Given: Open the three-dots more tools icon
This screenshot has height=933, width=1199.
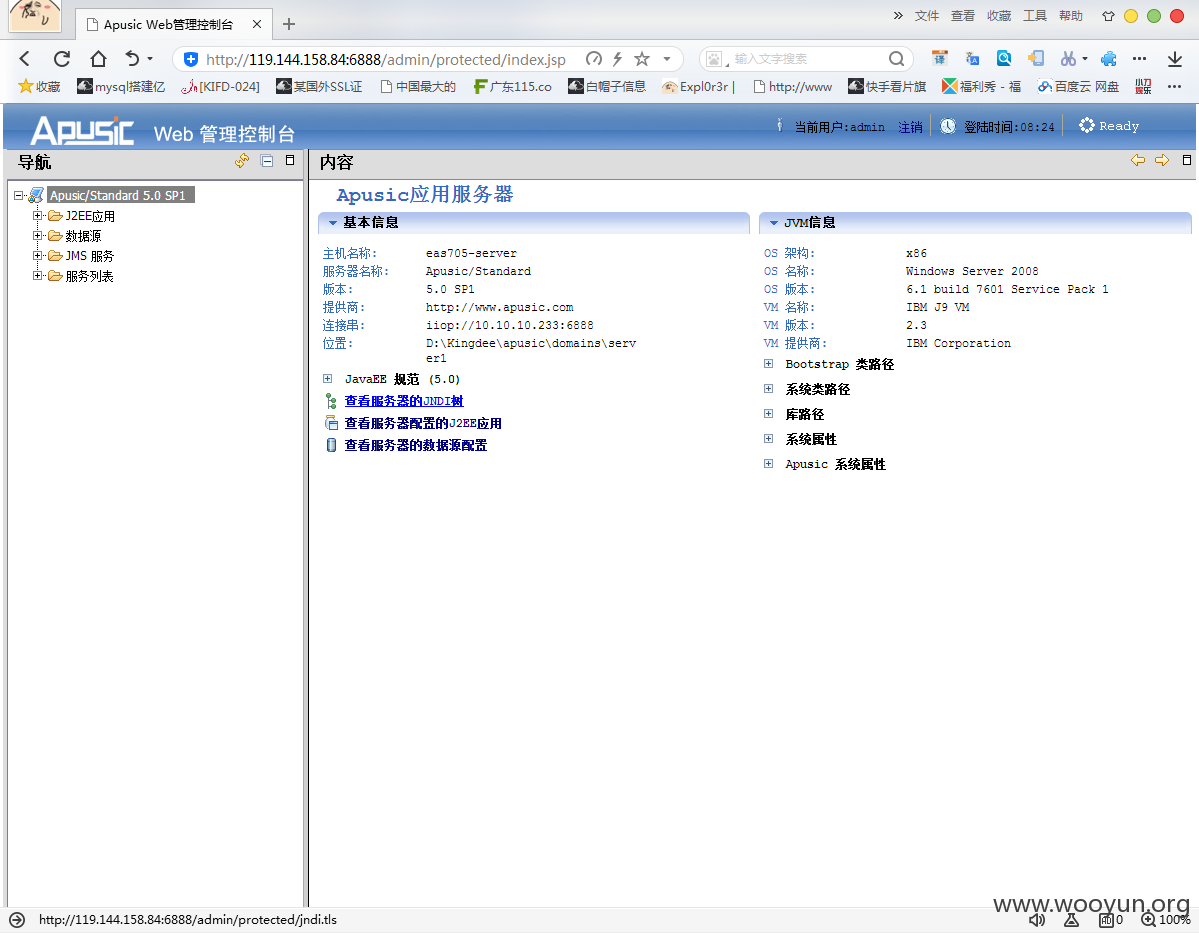Looking at the screenshot, I should point(1139,59).
